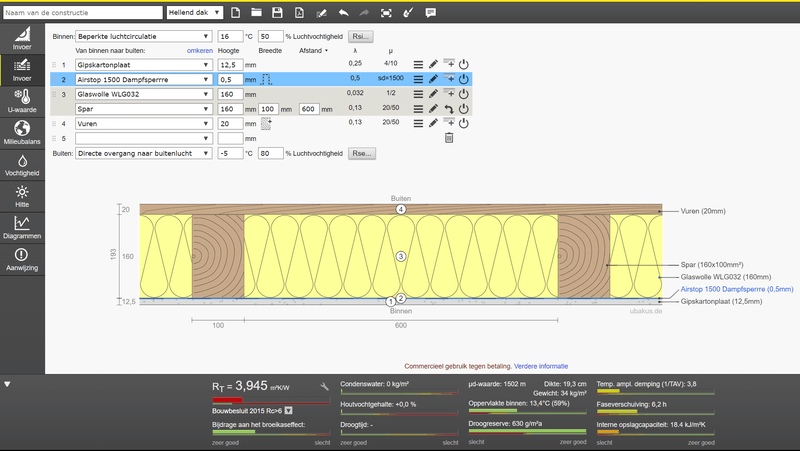This screenshot has width=800, height=451.
Task: Export the construction as PDF
Action: [299, 13]
